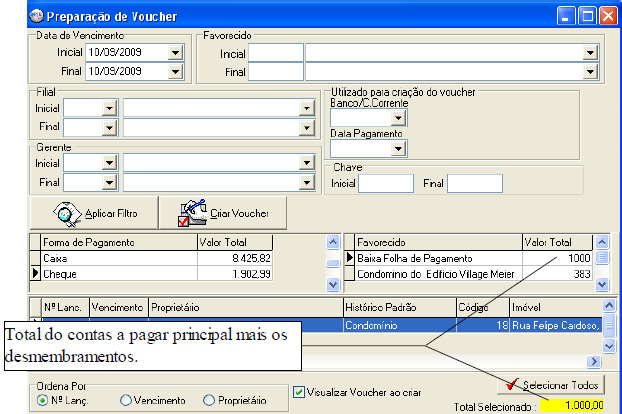Image resolution: width=622 pixels, height=414 pixels.
Task: Expand the Banco/C.Corrente dropdown
Action: point(397,118)
